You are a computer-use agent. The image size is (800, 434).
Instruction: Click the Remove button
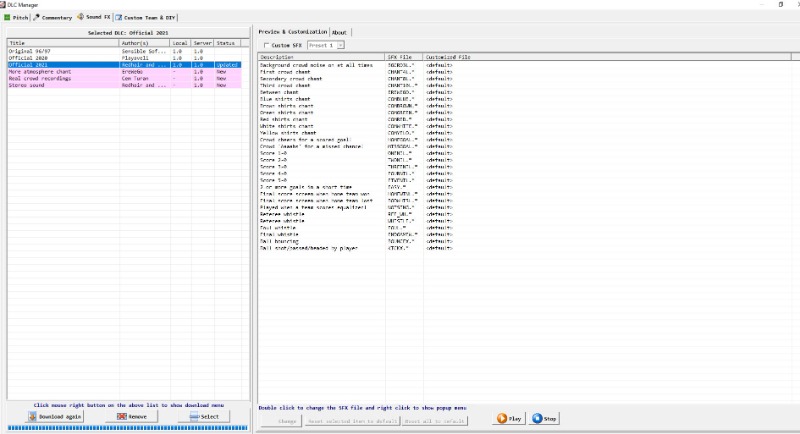coord(132,416)
